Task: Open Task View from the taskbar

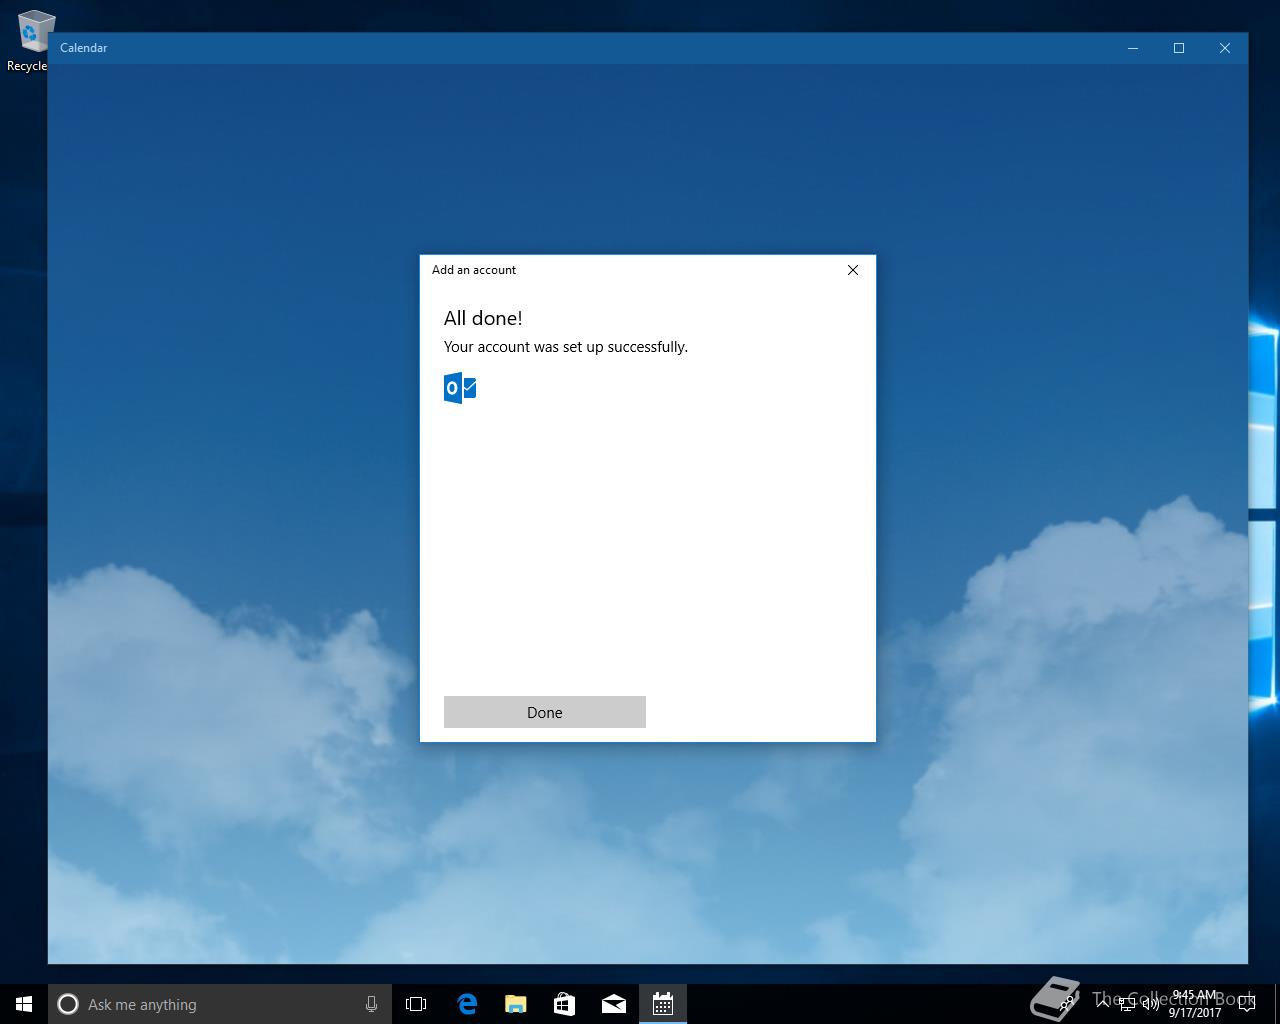Action: pyautogui.click(x=416, y=1004)
